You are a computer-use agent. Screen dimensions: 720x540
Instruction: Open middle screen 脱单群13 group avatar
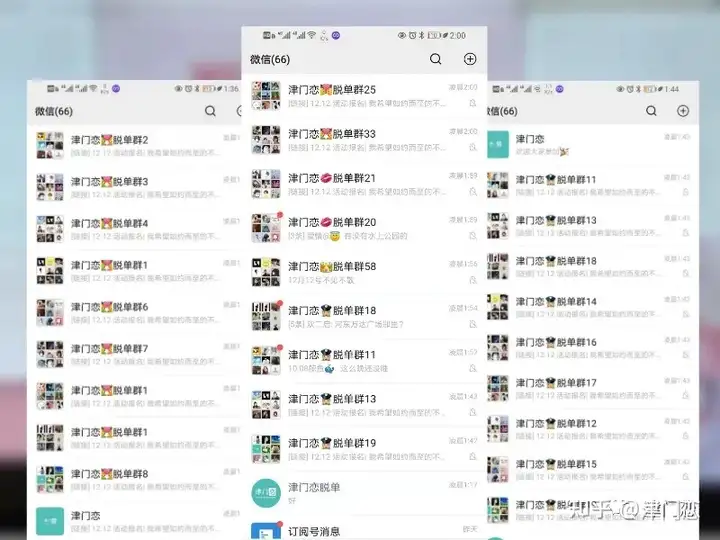[x=266, y=405]
